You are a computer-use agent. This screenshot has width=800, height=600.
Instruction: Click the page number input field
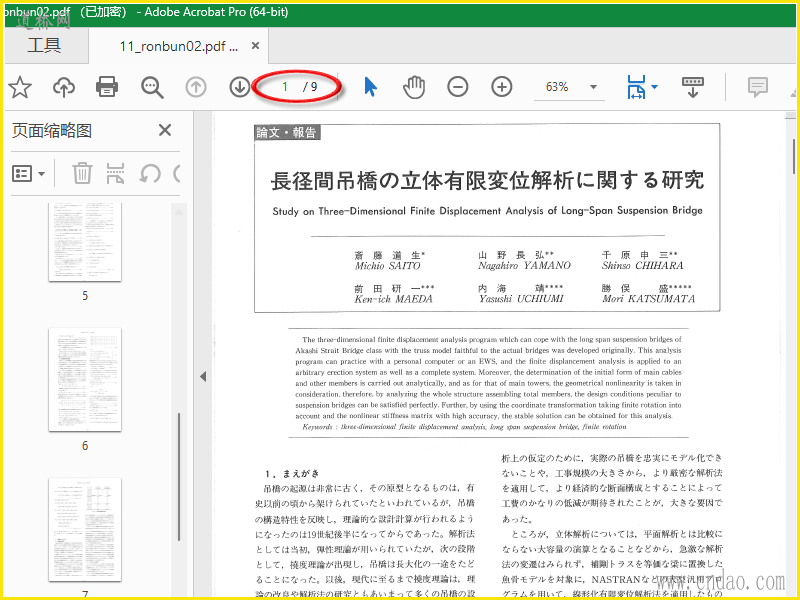[285, 87]
